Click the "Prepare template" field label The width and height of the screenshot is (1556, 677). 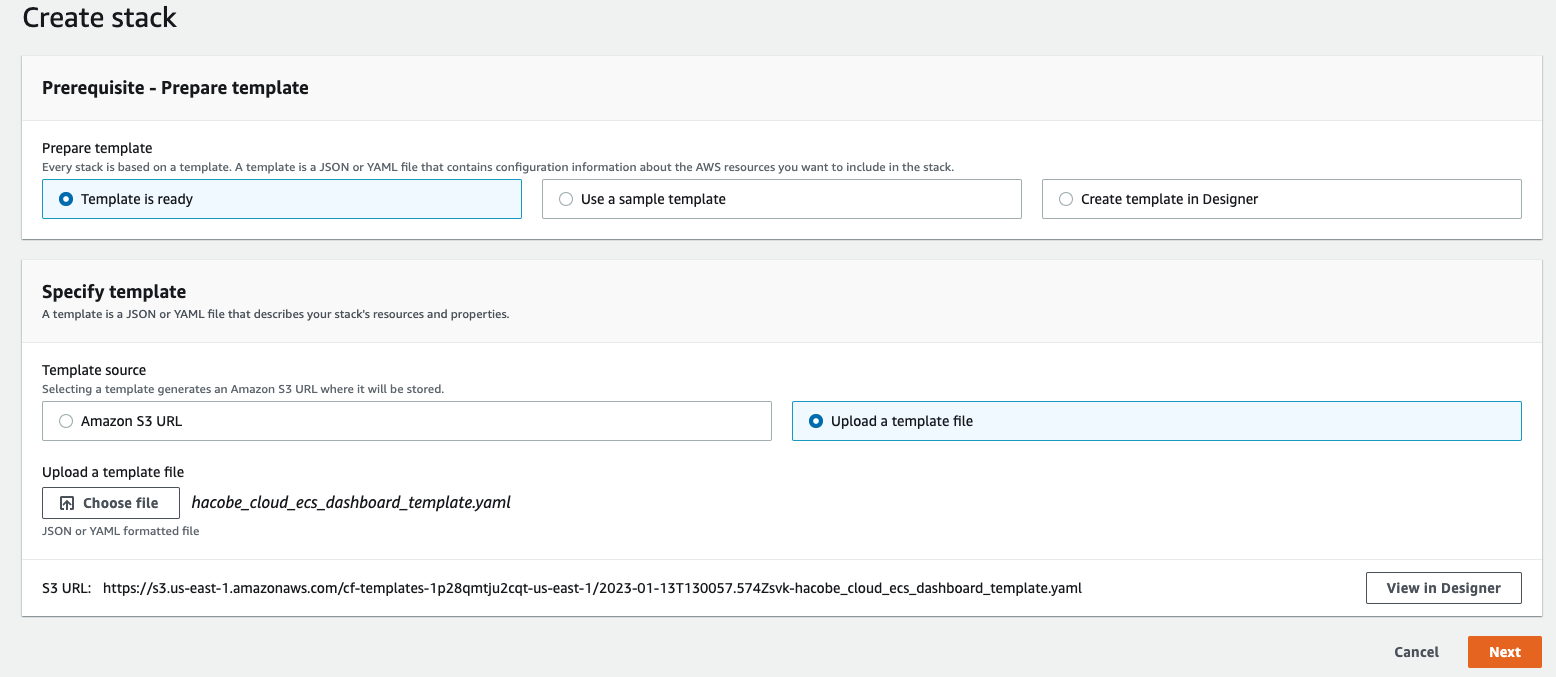click(97, 148)
